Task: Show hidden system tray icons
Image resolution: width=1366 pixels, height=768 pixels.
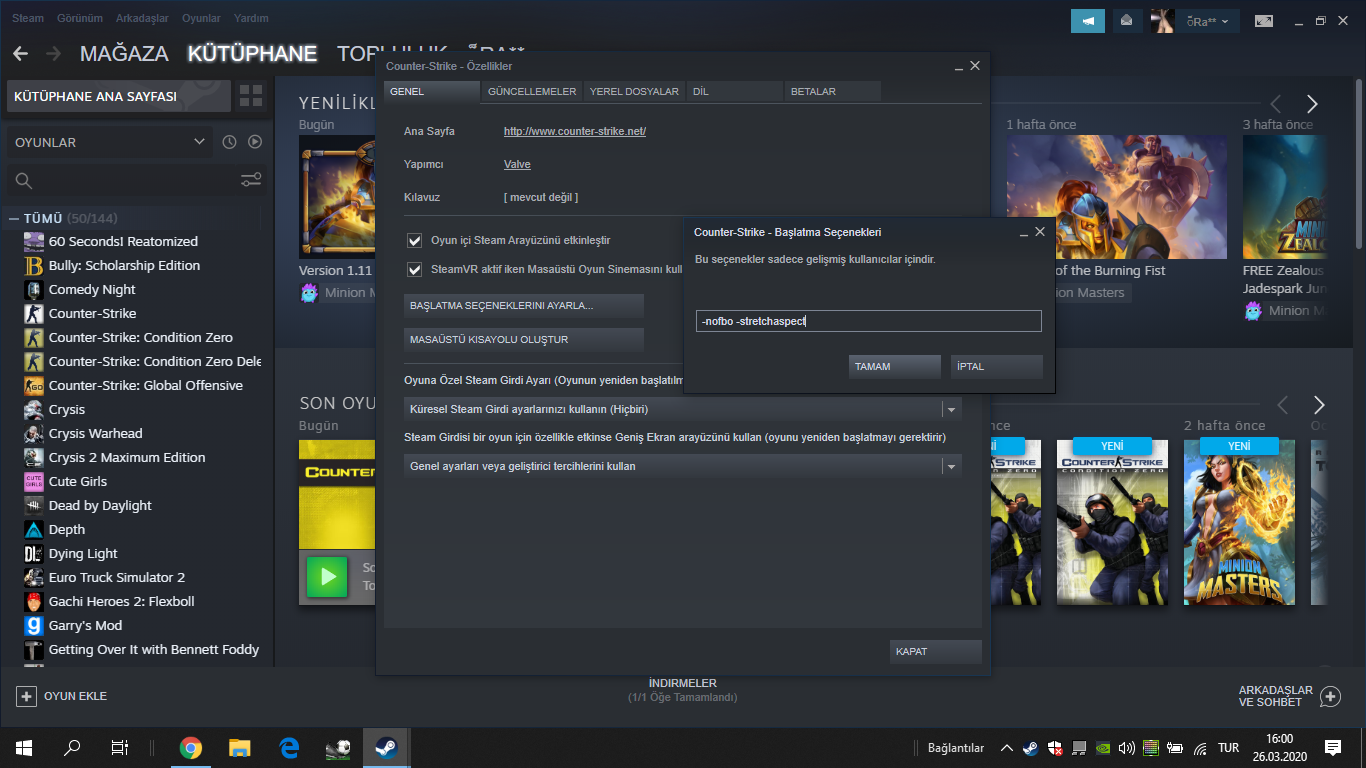Action: [x=1006, y=747]
